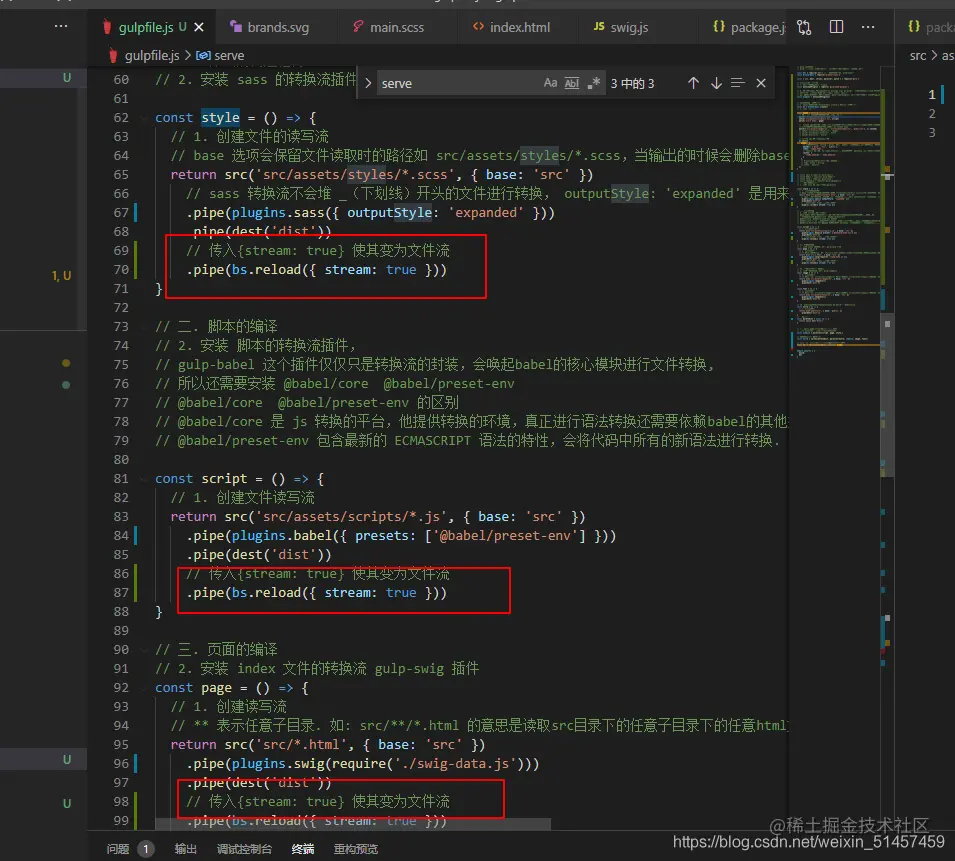Split the editor to the right
The image size is (955, 861).
(x=836, y=27)
